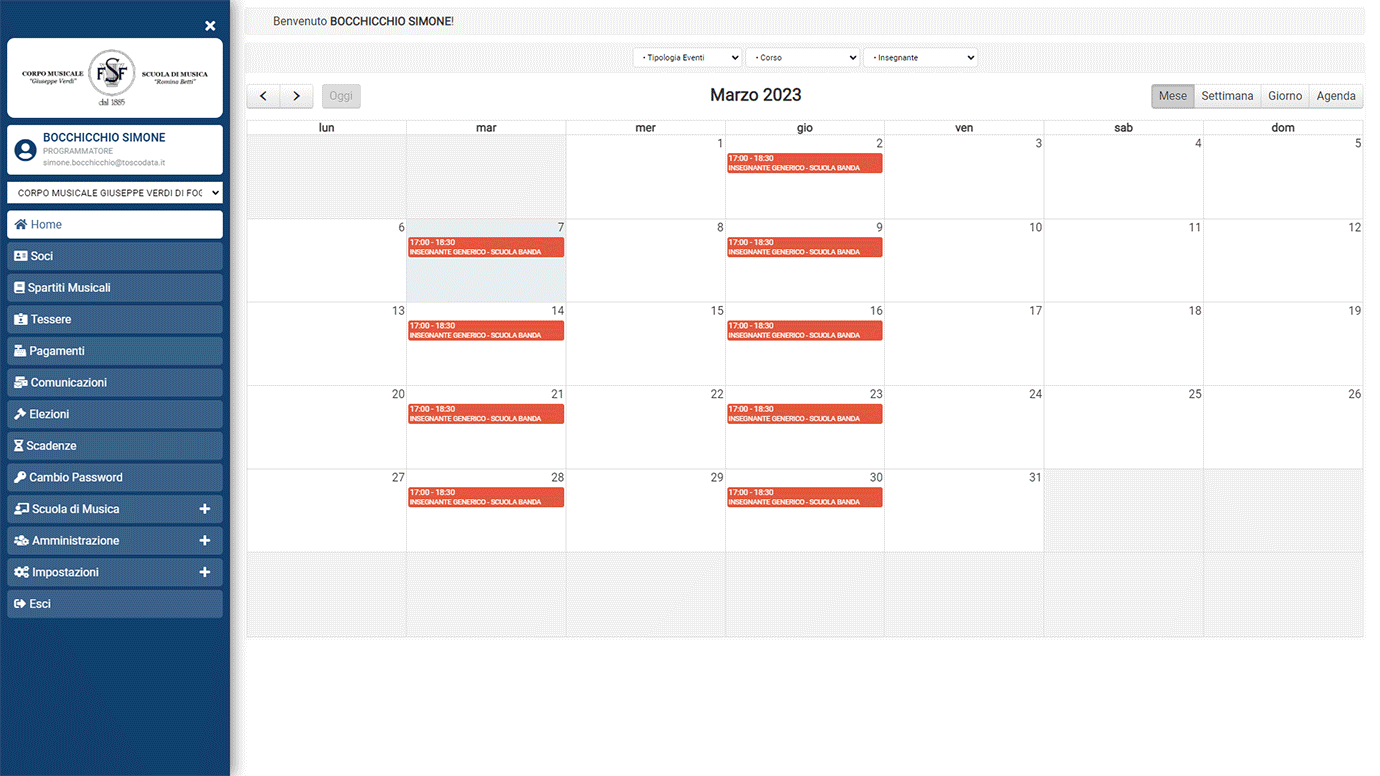This screenshot has height=776, width=1380.
Task: Open the Spartiti Musicali section
Action: pos(114,288)
